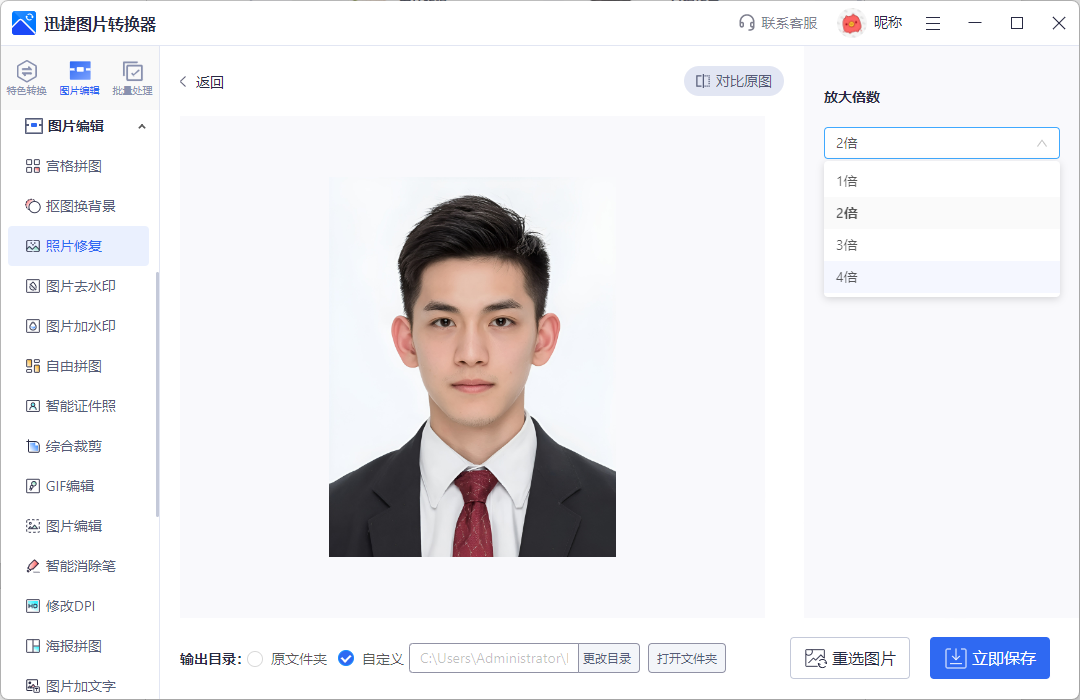Open the hamburger main menu
Image resolution: width=1080 pixels, height=700 pixels.
click(933, 23)
